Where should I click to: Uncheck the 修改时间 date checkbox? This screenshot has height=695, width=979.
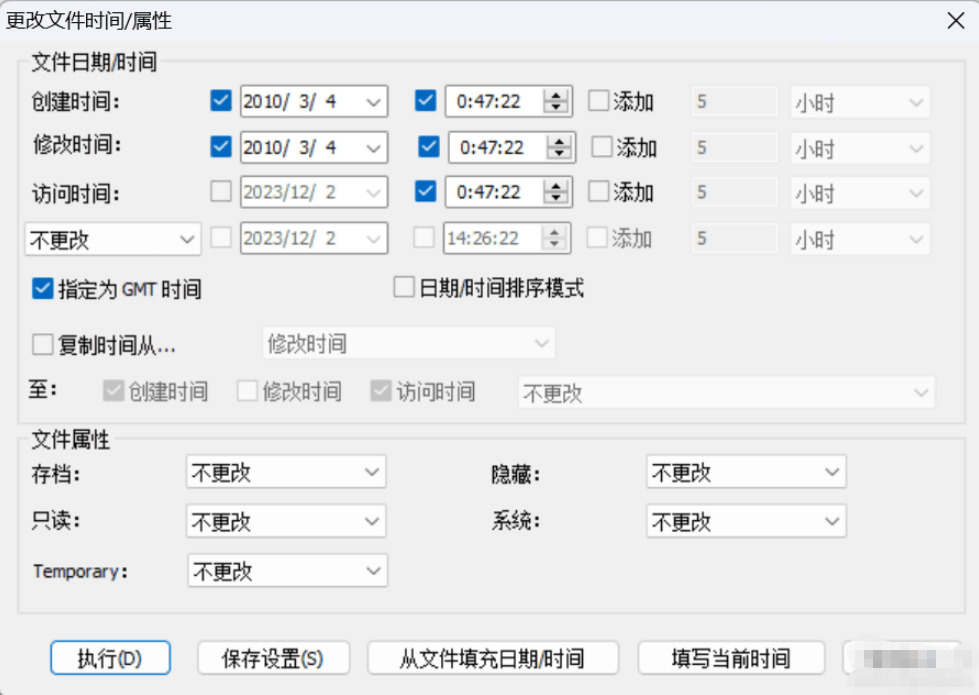coord(221,147)
